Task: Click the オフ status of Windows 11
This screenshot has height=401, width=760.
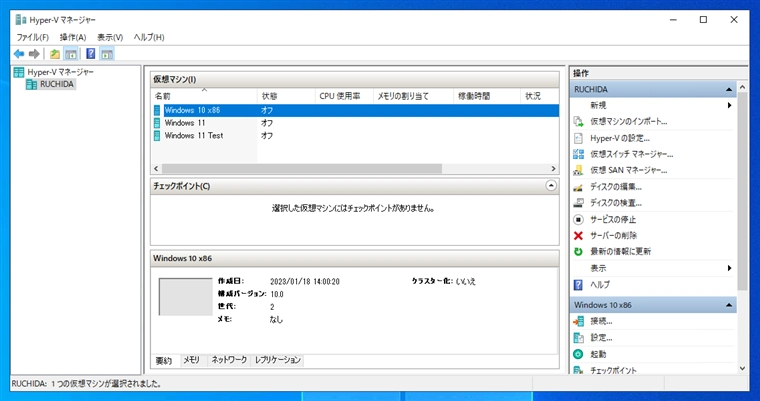Action: 267,123
